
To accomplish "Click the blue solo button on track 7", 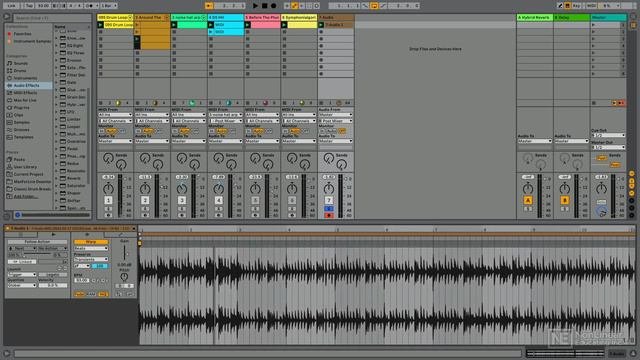I will (329, 209).
